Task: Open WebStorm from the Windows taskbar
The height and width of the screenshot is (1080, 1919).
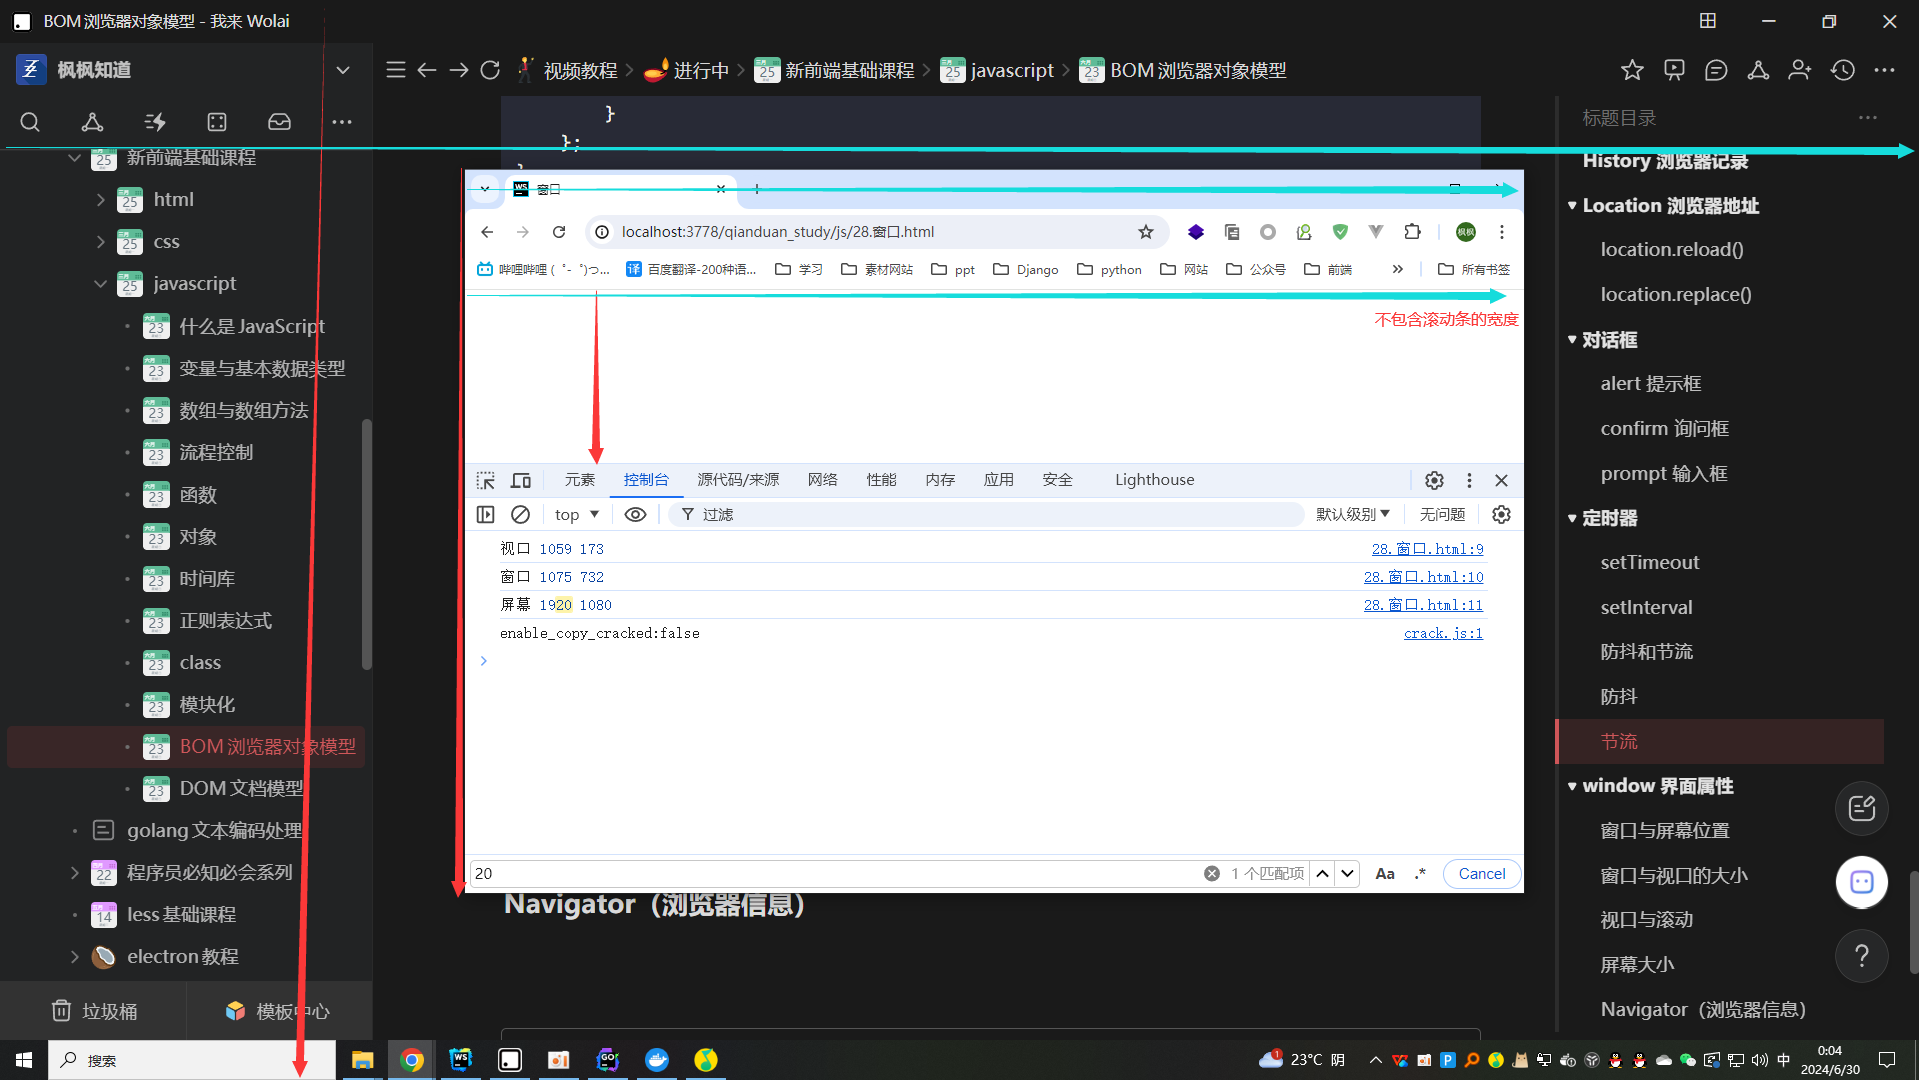Action: coord(460,1060)
